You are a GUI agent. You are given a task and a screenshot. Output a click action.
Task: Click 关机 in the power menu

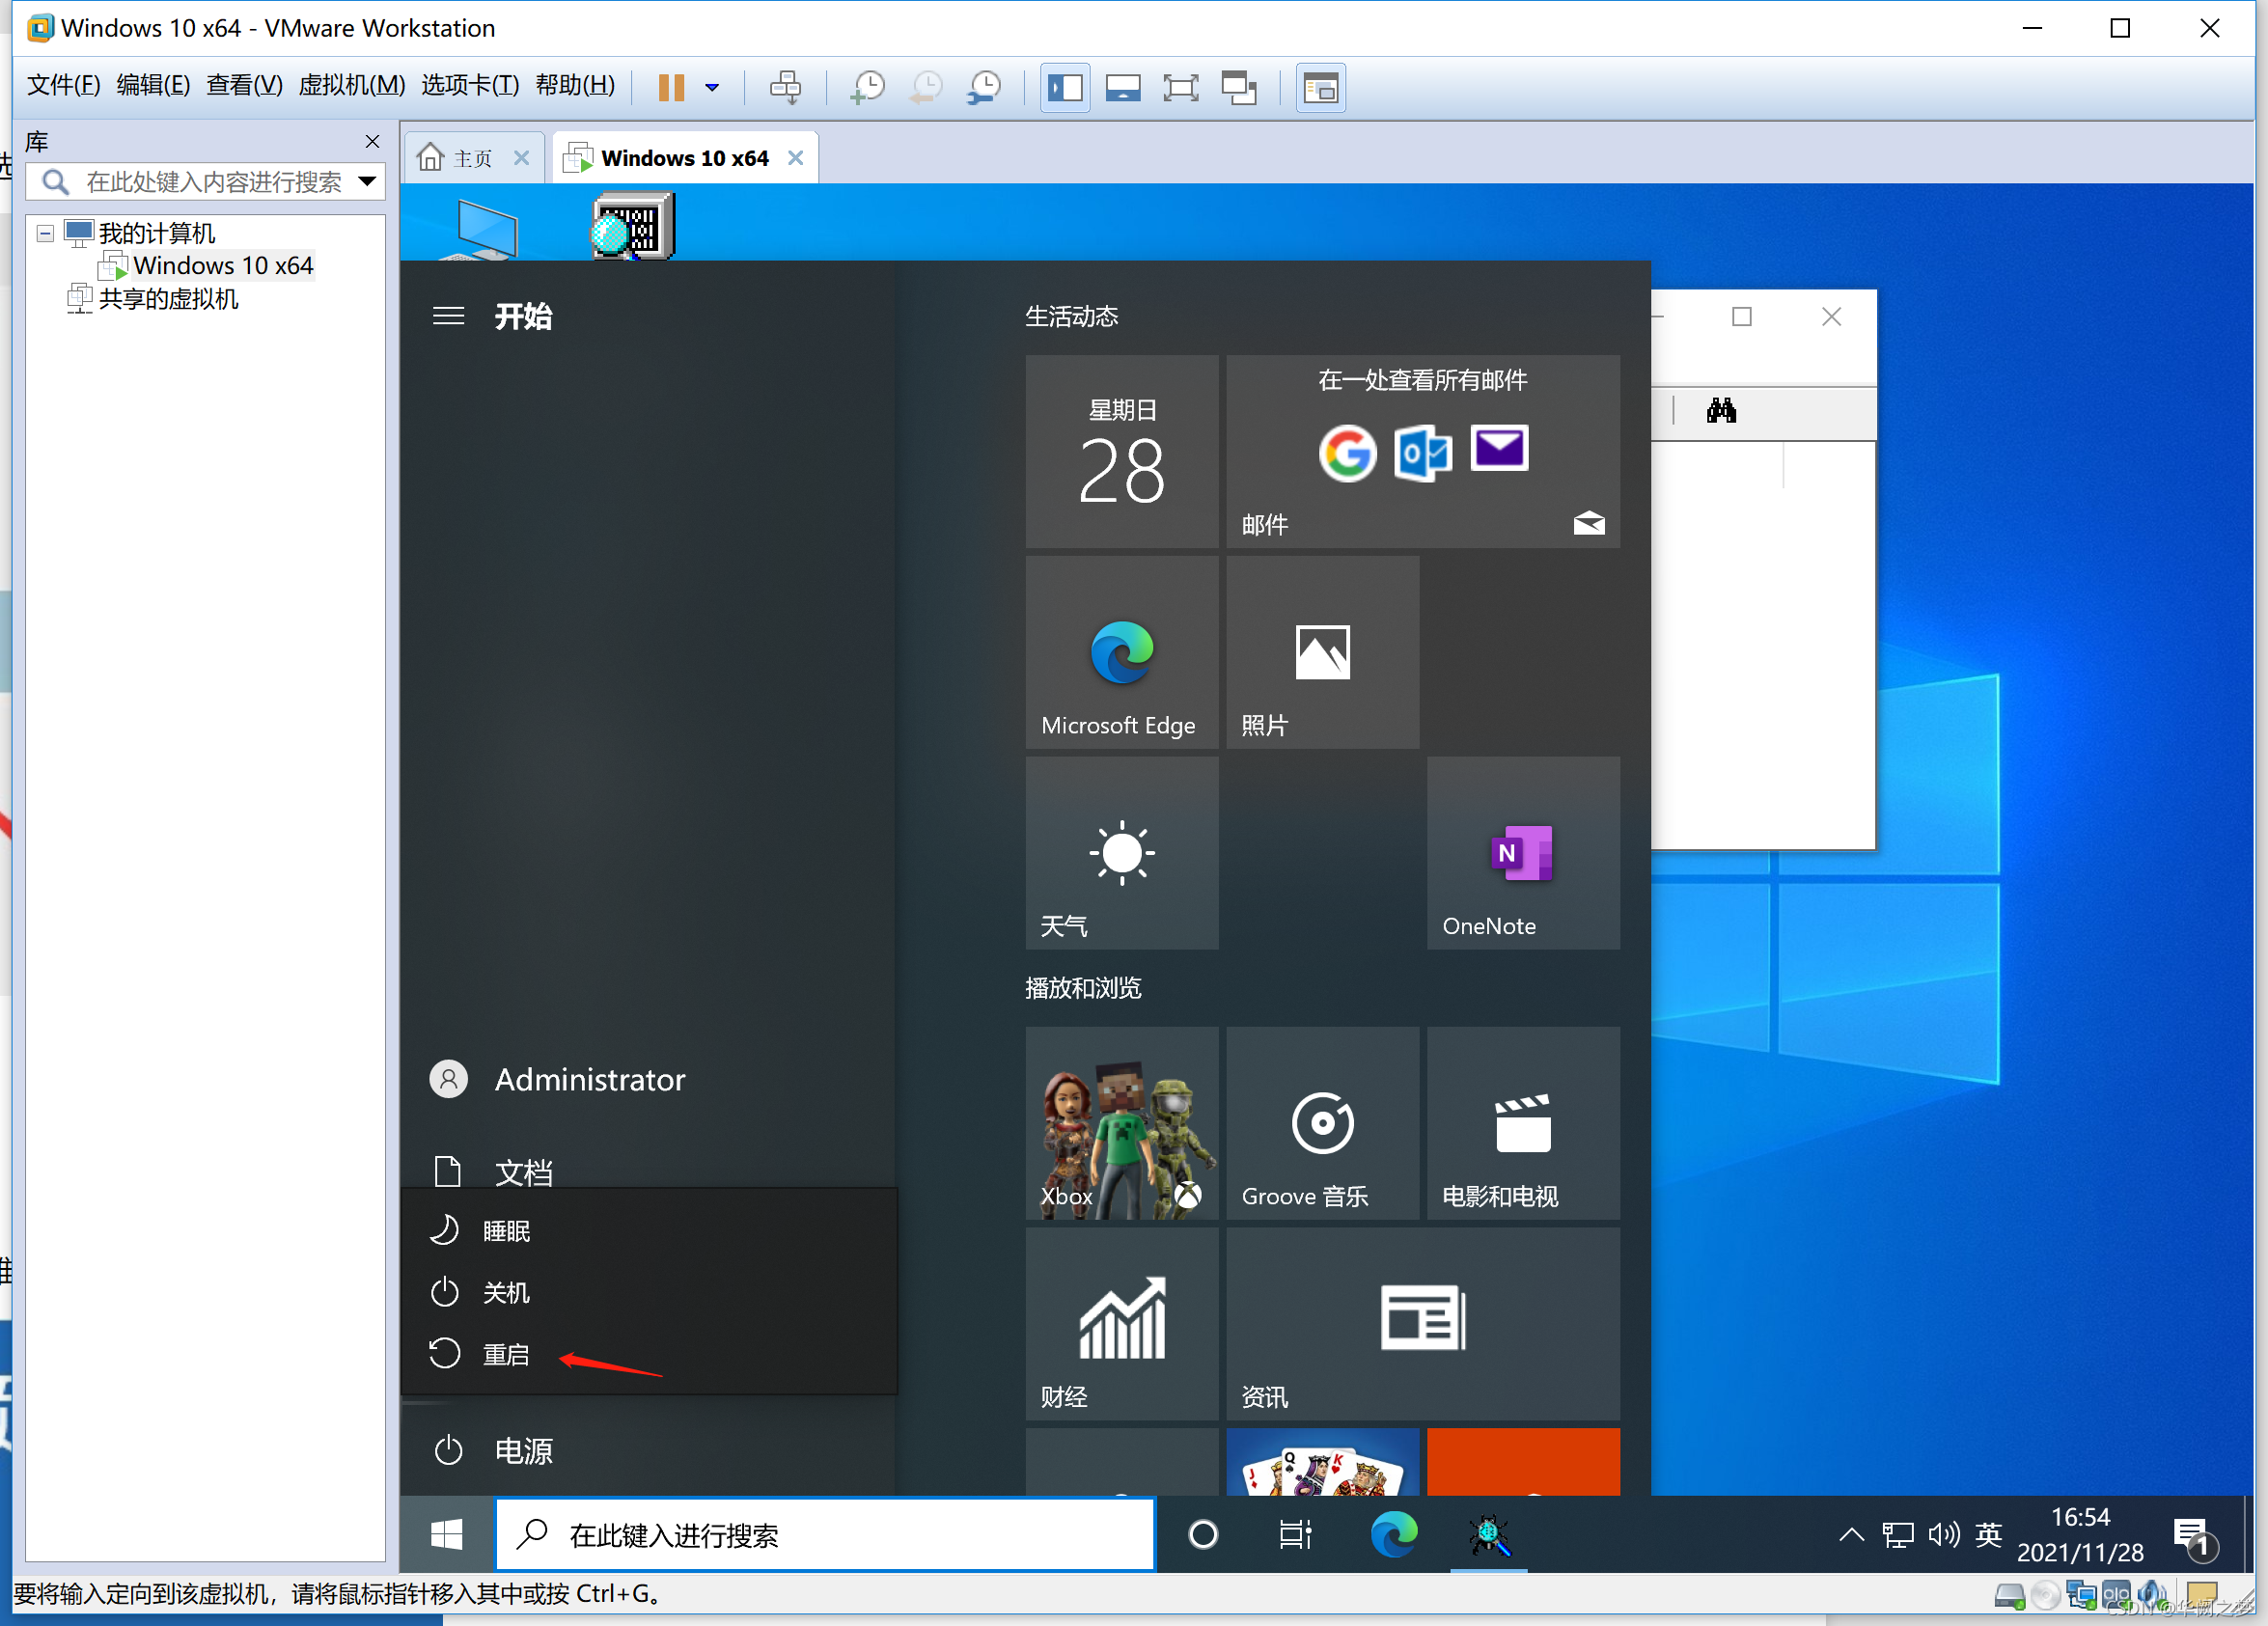[506, 1292]
